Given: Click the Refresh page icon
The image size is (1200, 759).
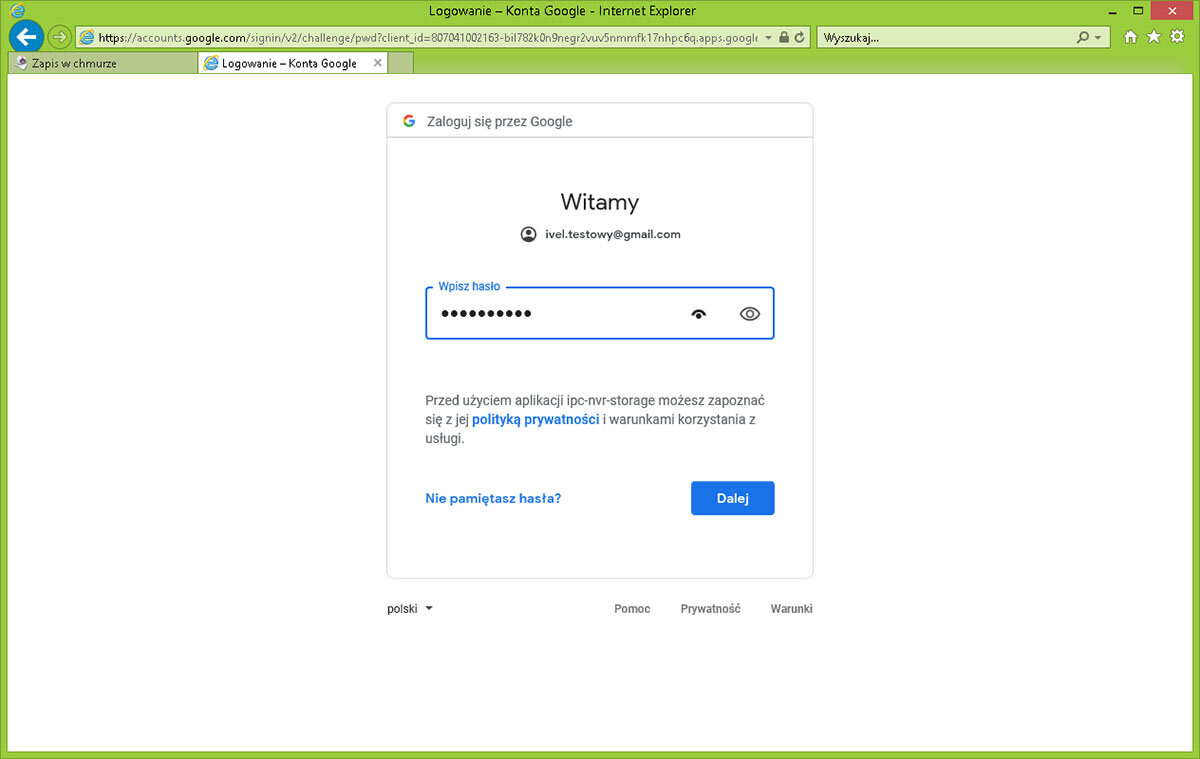Looking at the screenshot, I should coord(799,37).
